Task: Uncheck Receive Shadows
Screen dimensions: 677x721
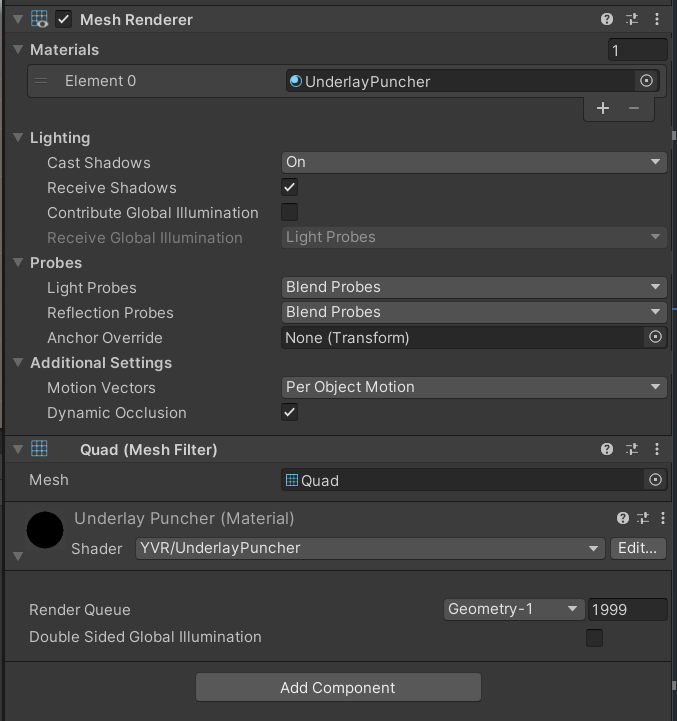Action: pyautogui.click(x=290, y=187)
